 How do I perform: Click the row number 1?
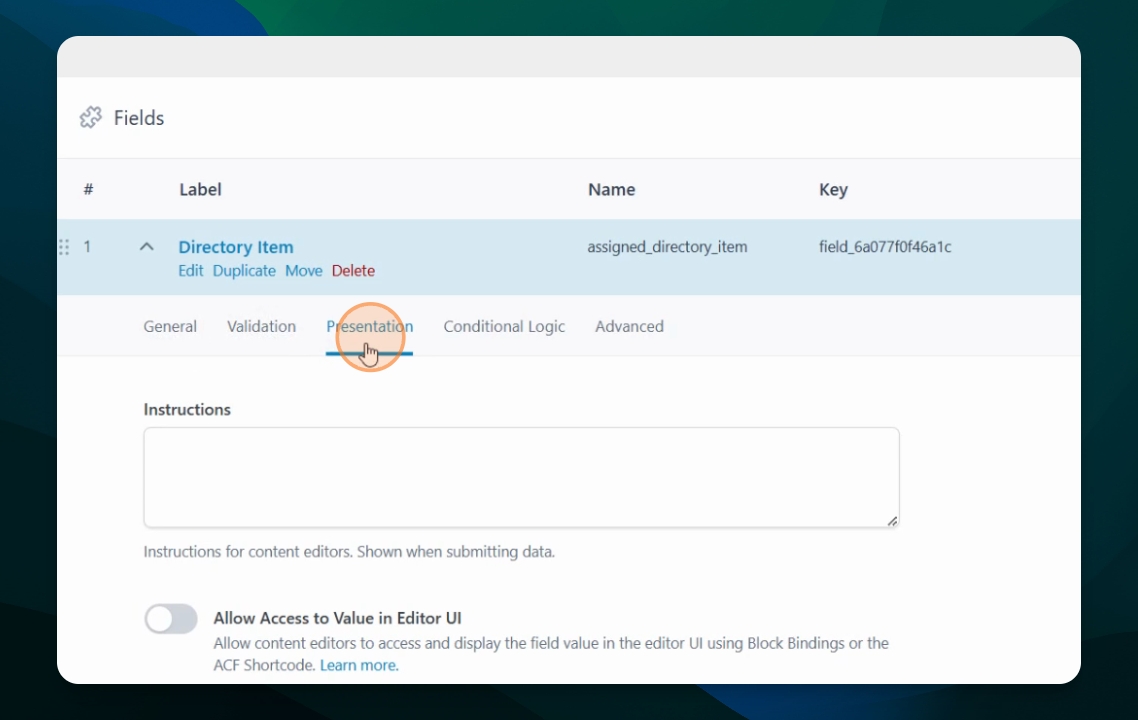click(87, 247)
